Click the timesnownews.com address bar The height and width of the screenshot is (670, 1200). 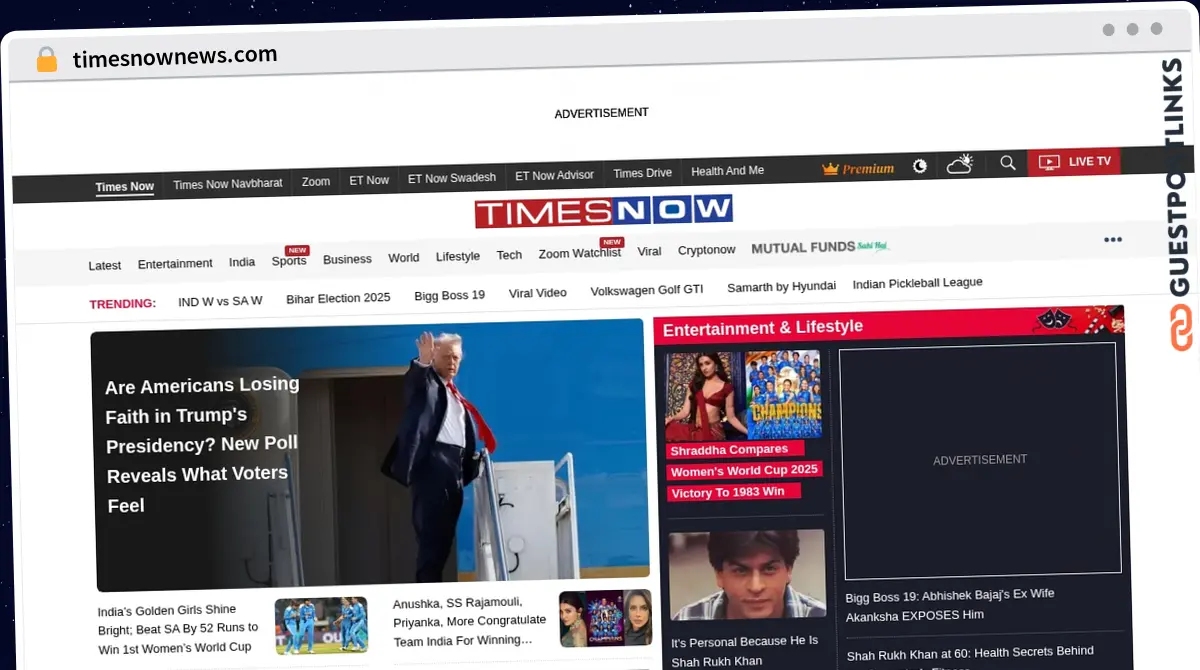175,57
